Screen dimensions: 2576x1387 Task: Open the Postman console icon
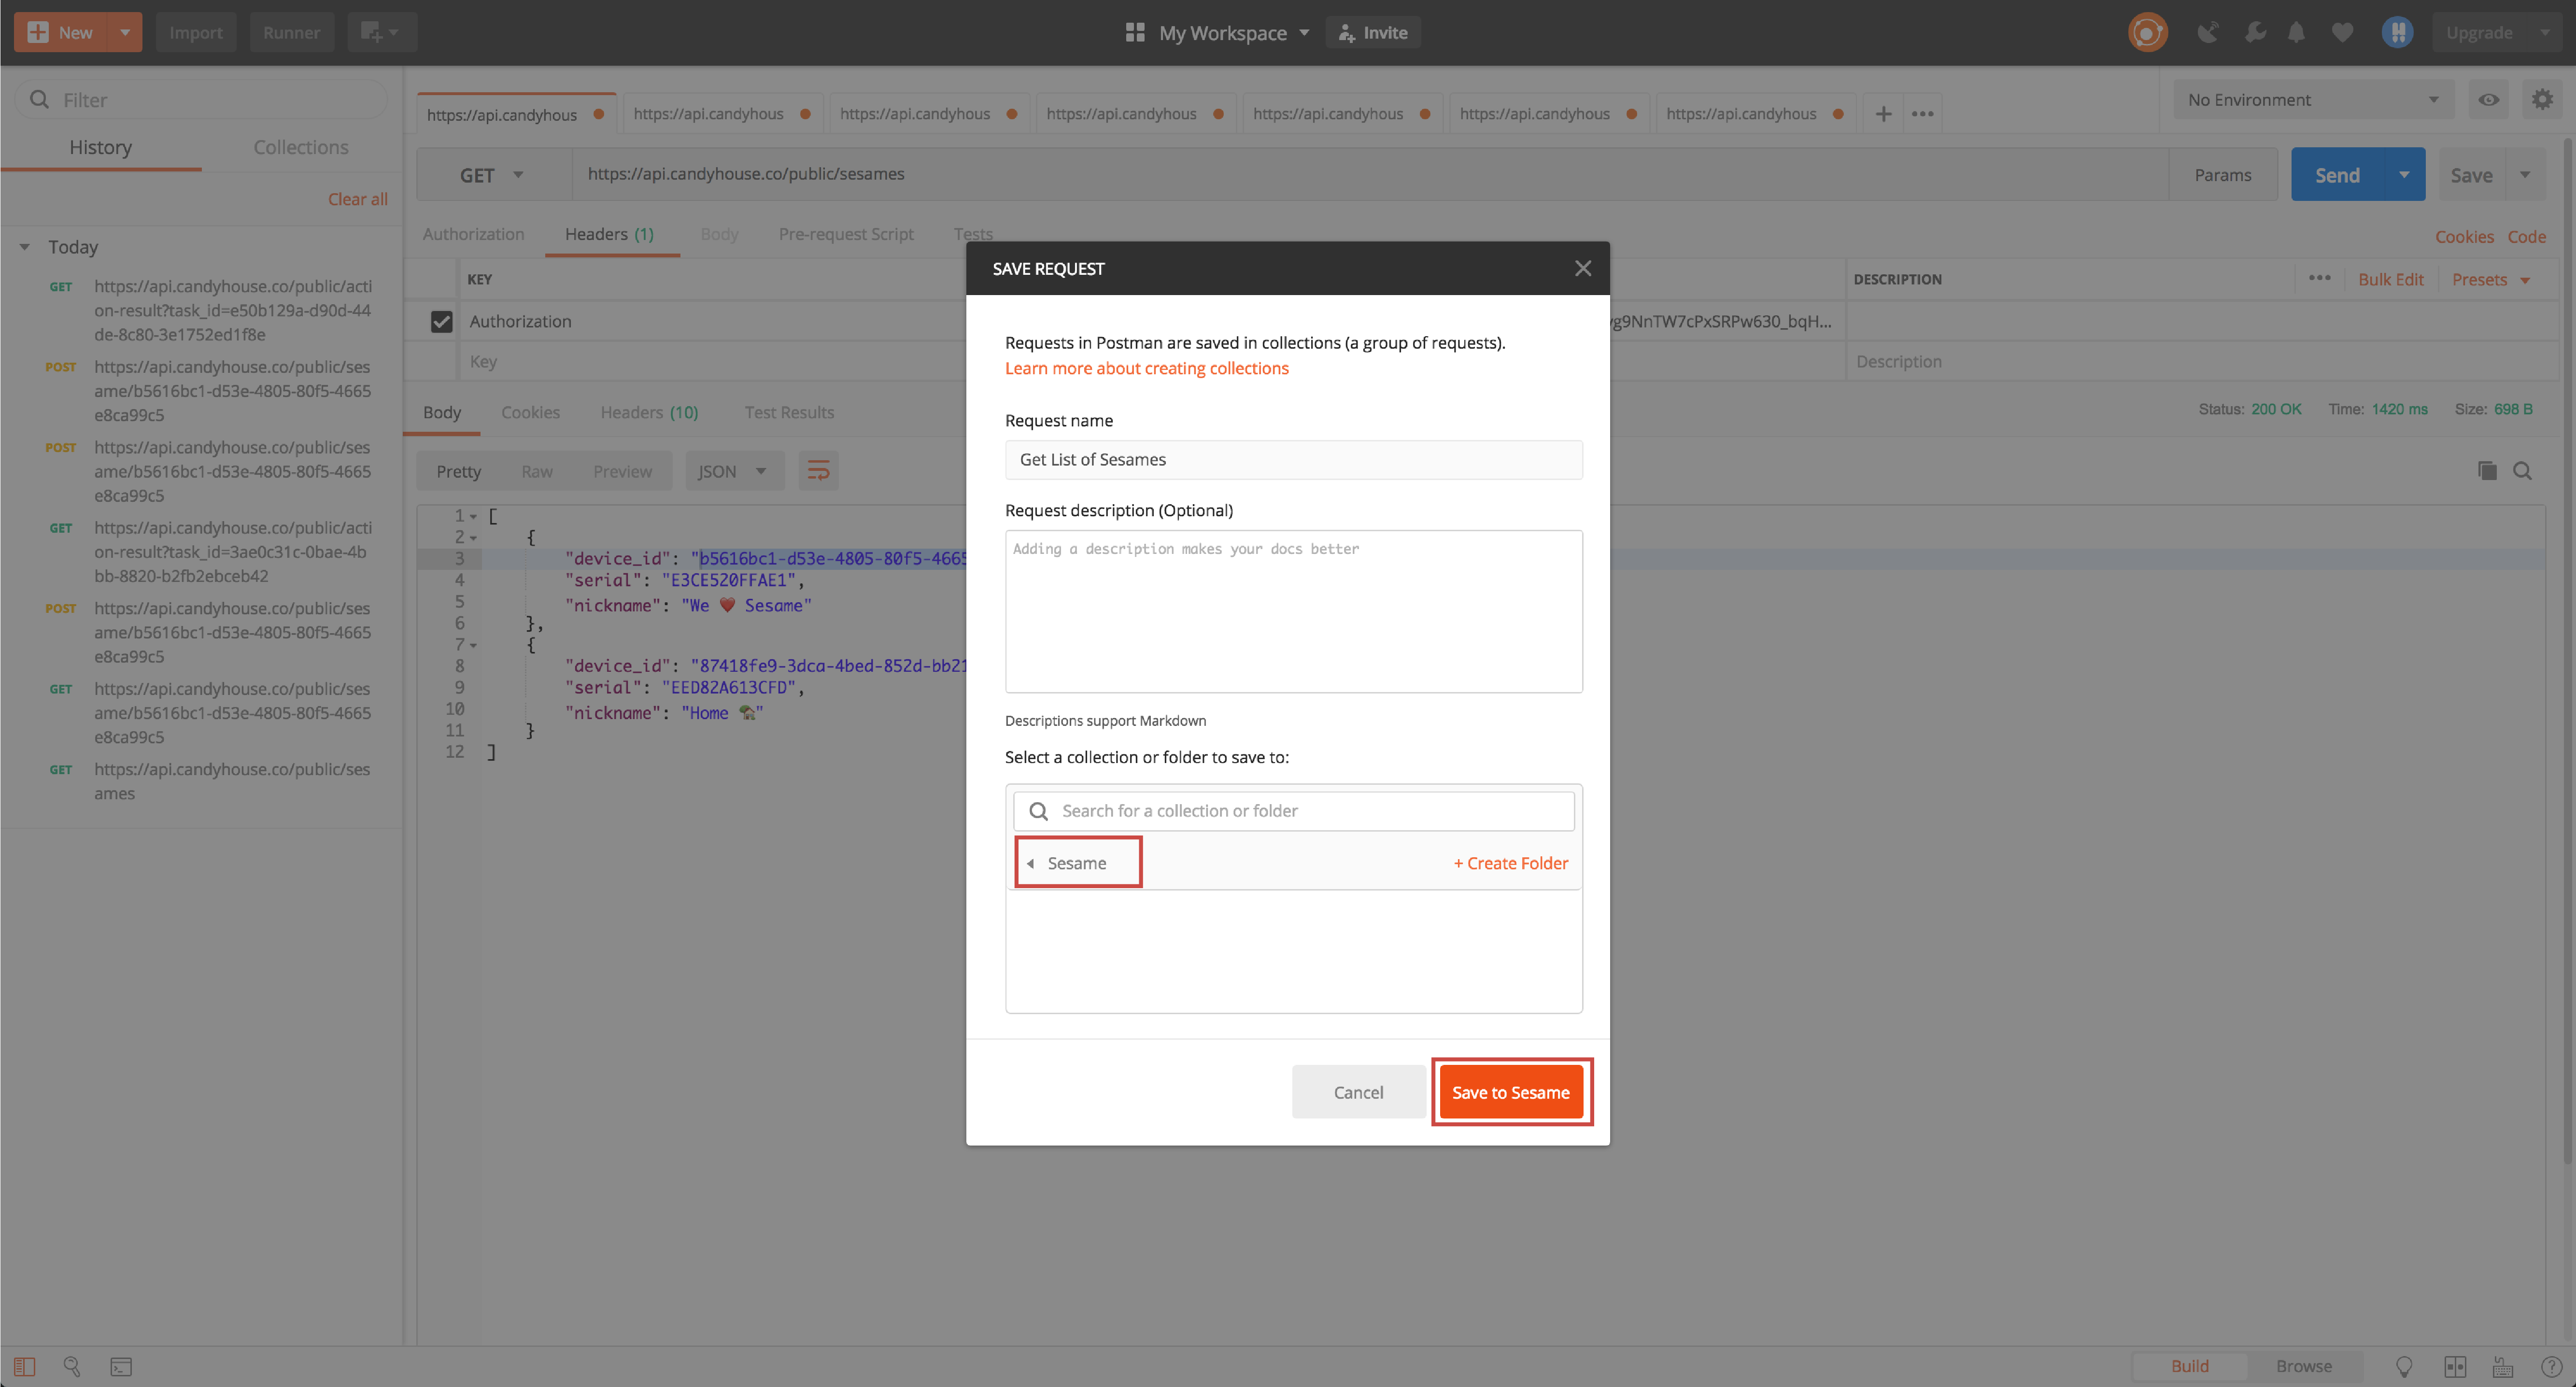[x=121, y=1366]
